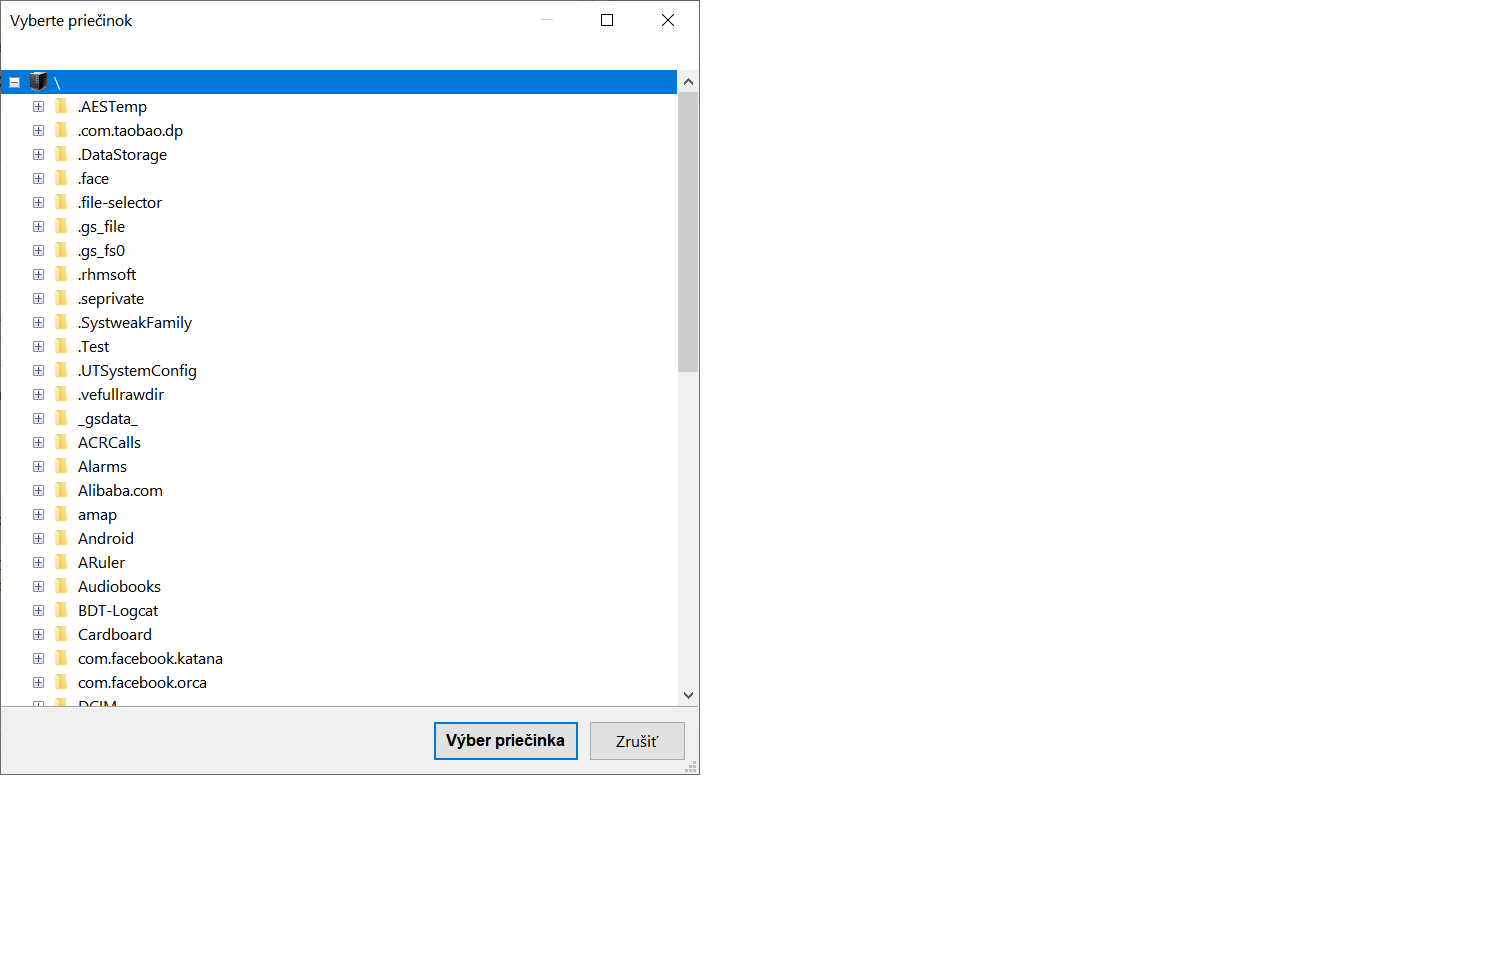Click folder icon beside .SystweakFamily
The width and height of the screenshot is (1507, 959).
(61, 322)
